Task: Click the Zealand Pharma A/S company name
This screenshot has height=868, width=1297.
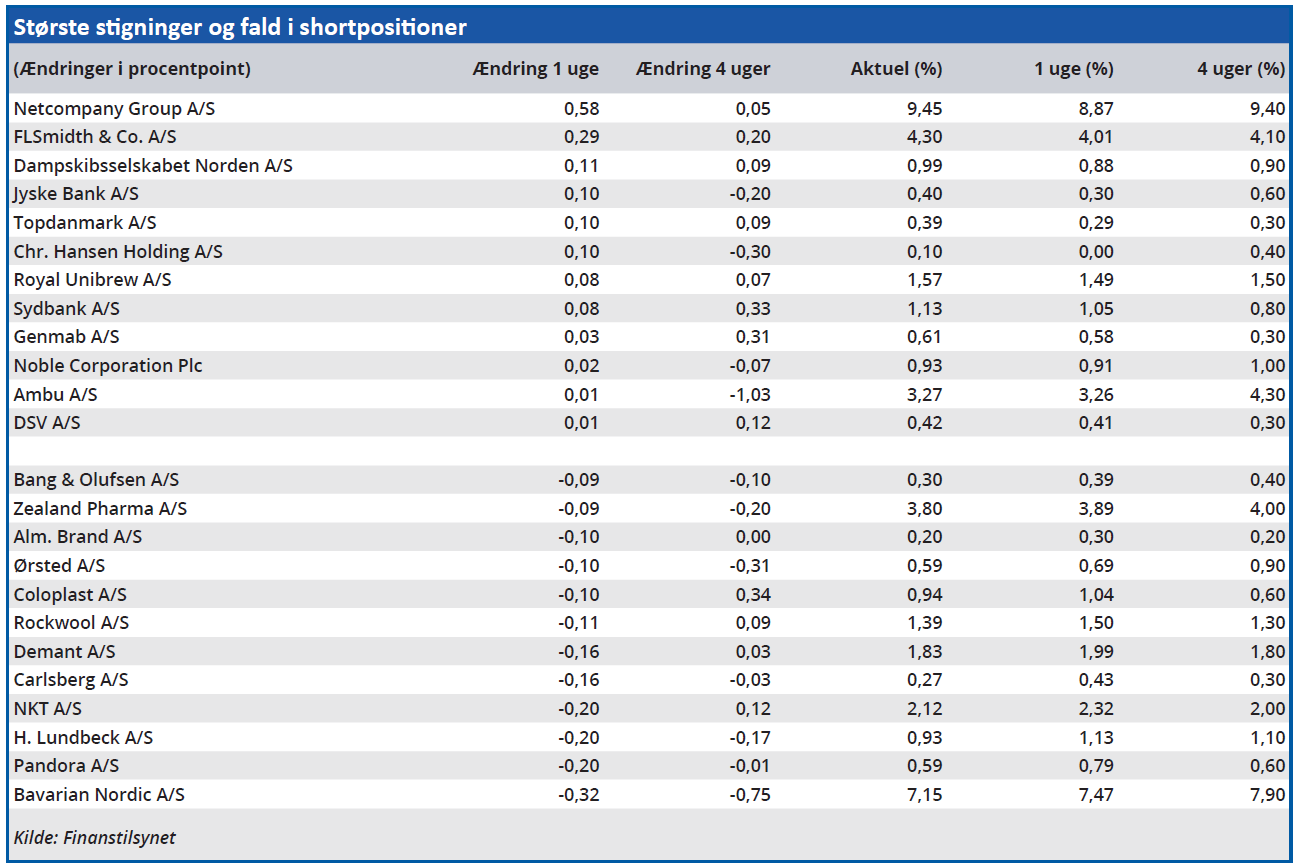Action: tap(100, 509)
